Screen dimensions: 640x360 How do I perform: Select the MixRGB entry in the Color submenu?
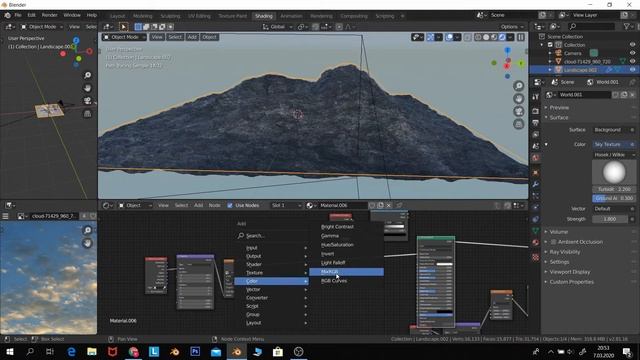point(346,272)
